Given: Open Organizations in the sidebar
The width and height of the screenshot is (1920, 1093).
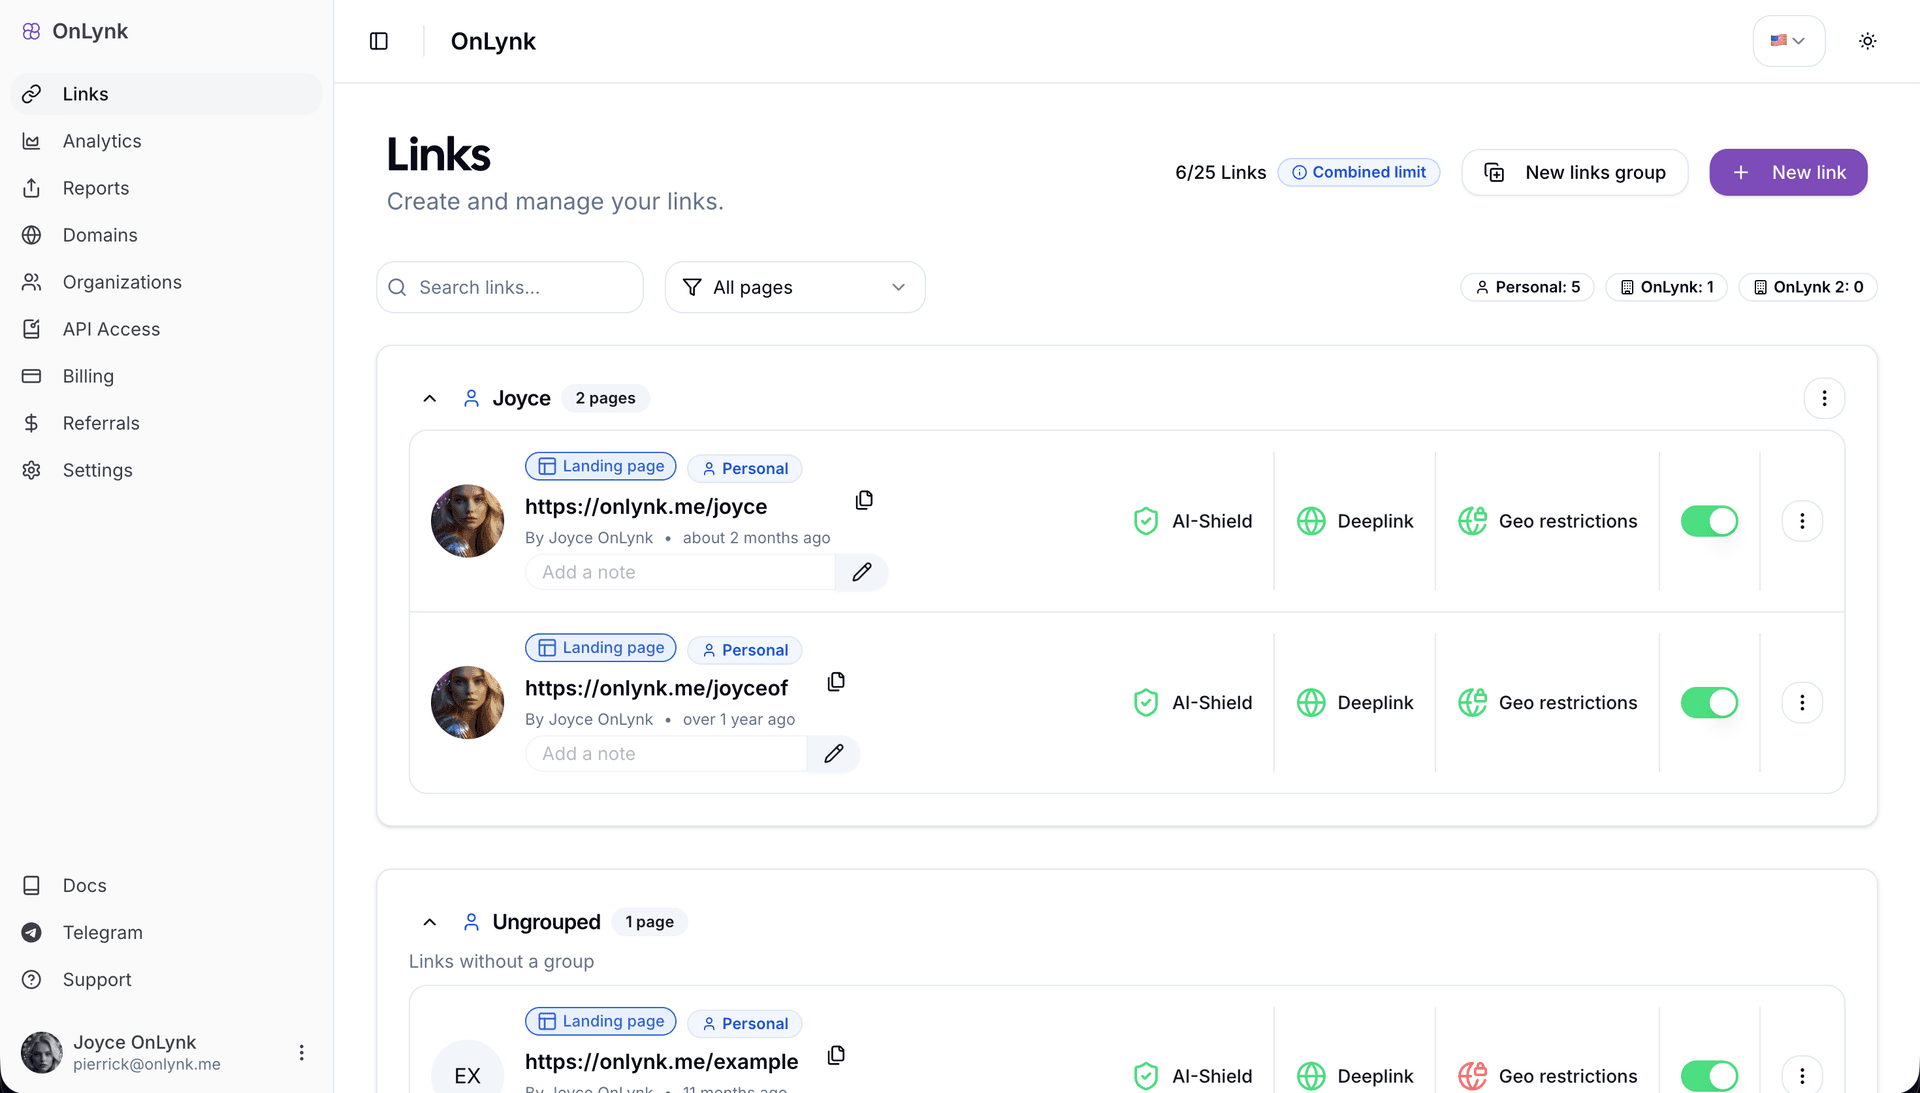Looking at the screenshot, I should (166, 282).
